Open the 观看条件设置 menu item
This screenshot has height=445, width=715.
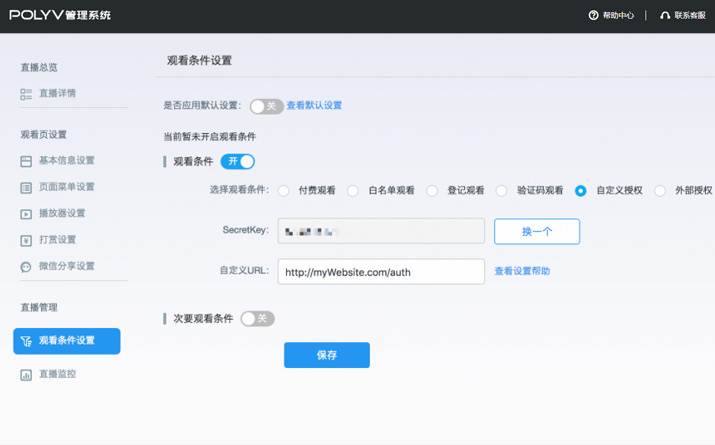[x=67, y=341]
